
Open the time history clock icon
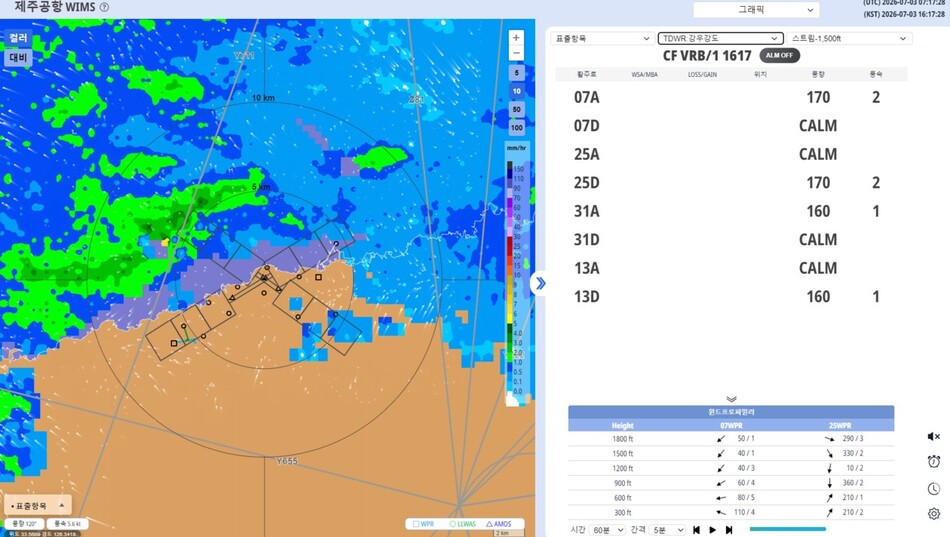coord(934,489)
